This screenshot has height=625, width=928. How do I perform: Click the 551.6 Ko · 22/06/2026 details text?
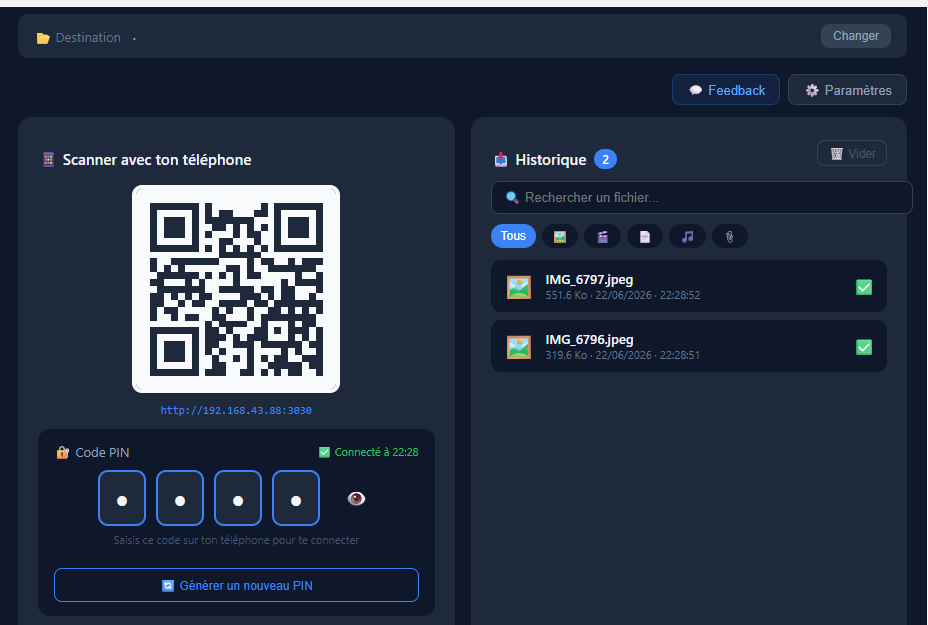(x=623, y=295)
